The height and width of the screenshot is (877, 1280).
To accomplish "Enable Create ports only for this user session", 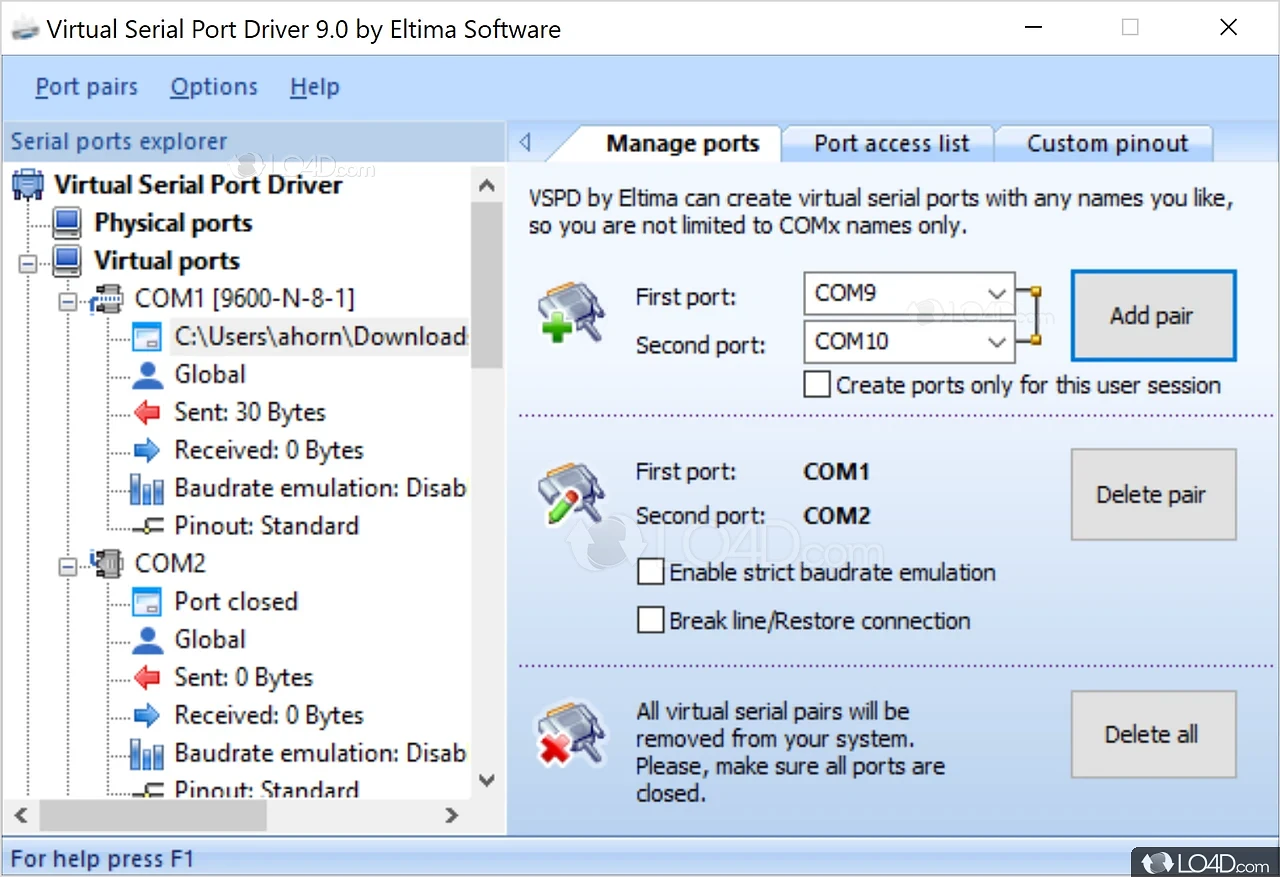I will (x=817, y=385).
